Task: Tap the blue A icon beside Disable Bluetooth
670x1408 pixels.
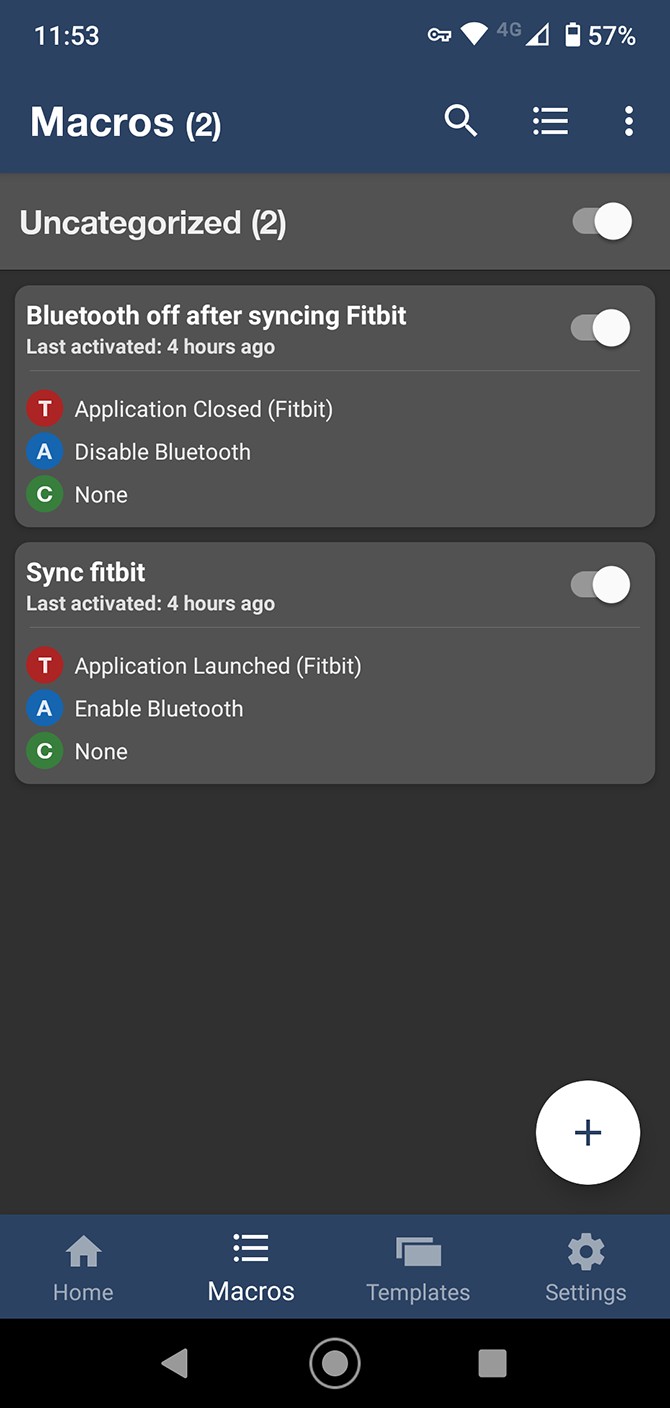Action: 44,452
